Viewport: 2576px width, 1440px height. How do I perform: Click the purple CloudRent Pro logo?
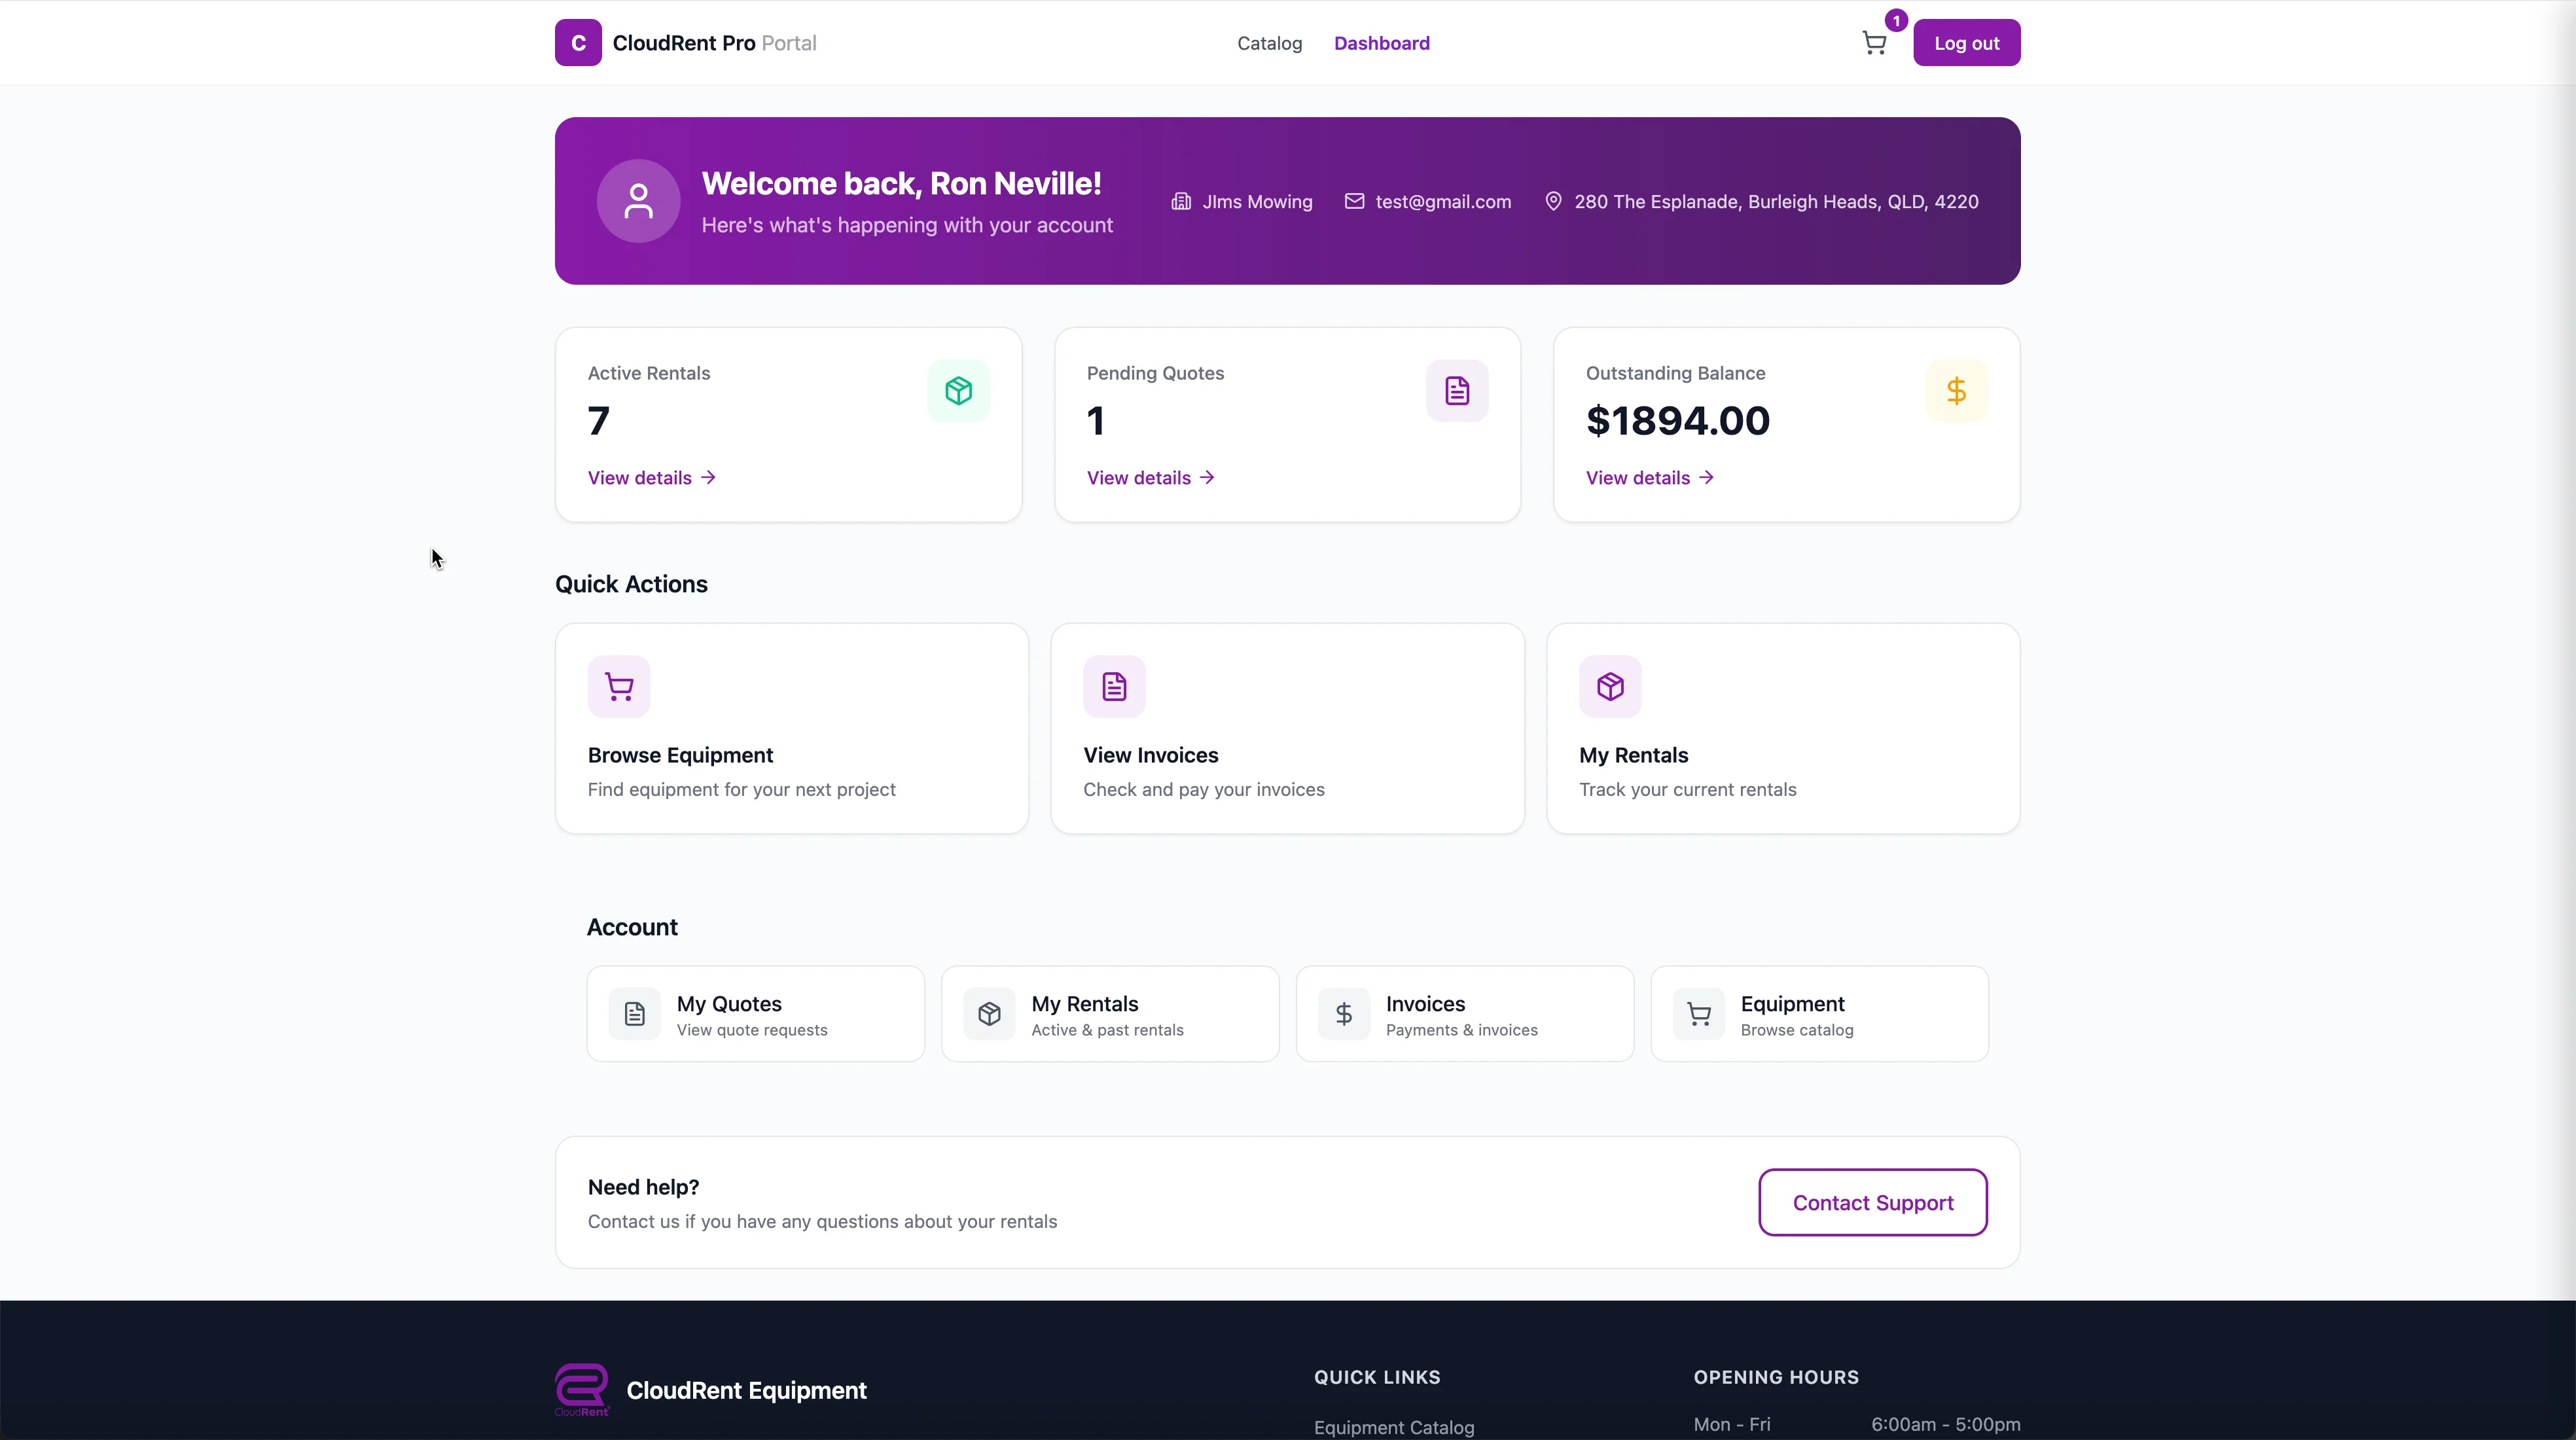[x=578, y=43]
